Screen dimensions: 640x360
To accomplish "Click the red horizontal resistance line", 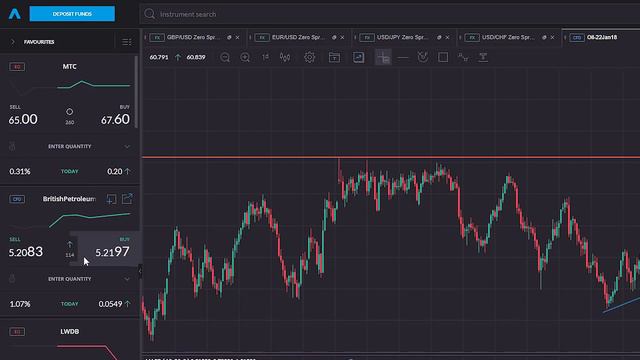I will point(391,157).
